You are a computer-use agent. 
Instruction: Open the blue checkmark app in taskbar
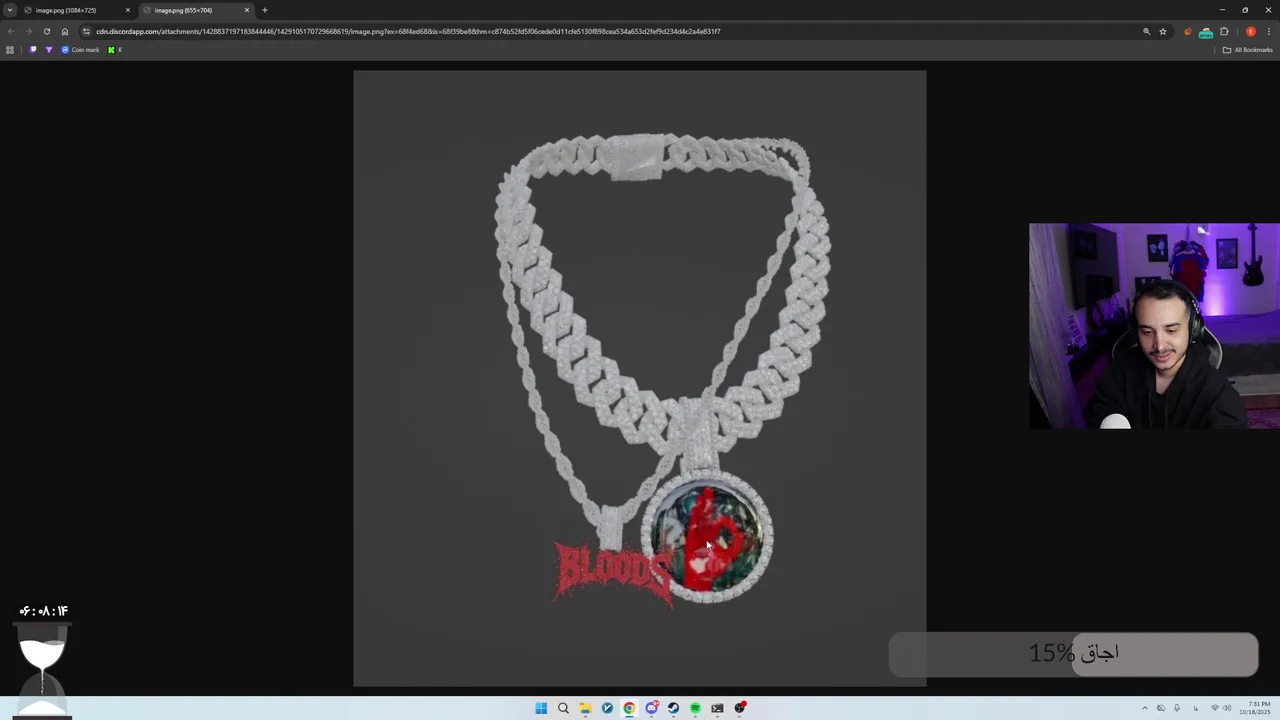point(607,708)
